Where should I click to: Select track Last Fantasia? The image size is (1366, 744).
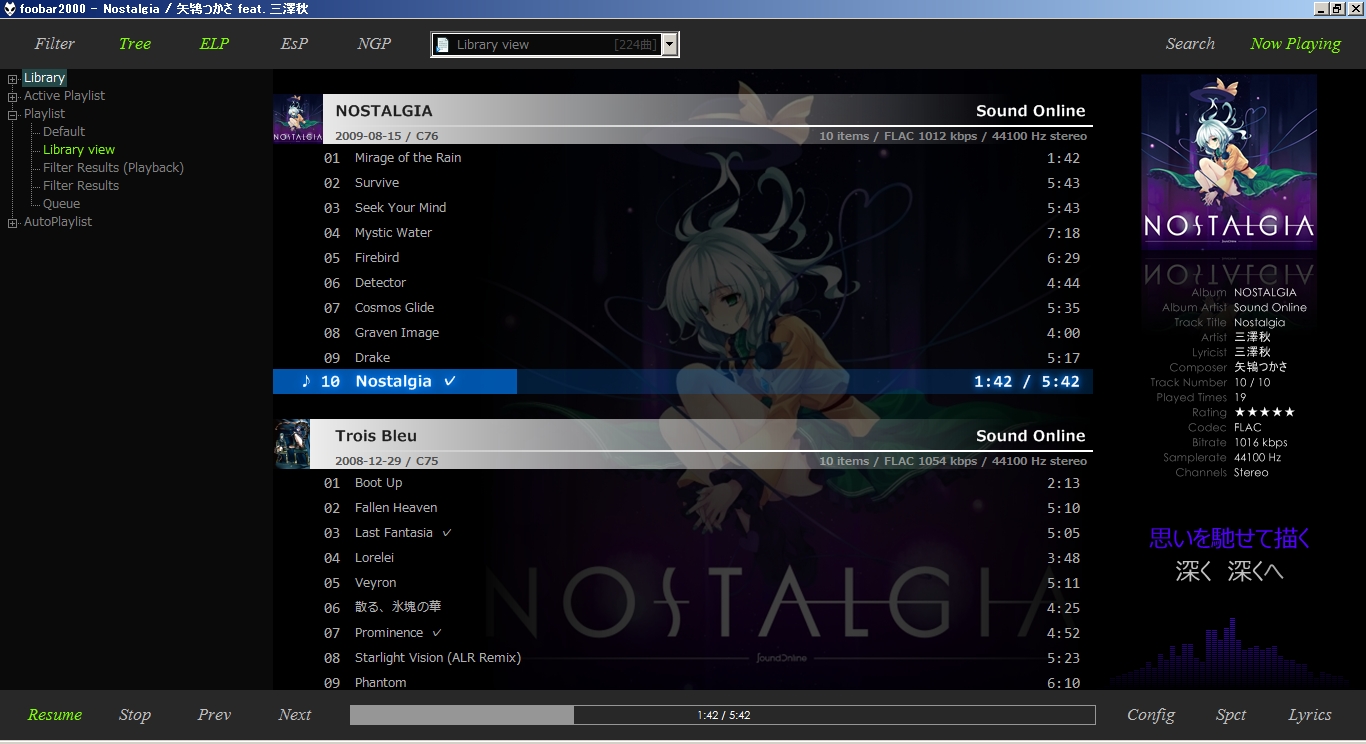(x=683, y=533)
